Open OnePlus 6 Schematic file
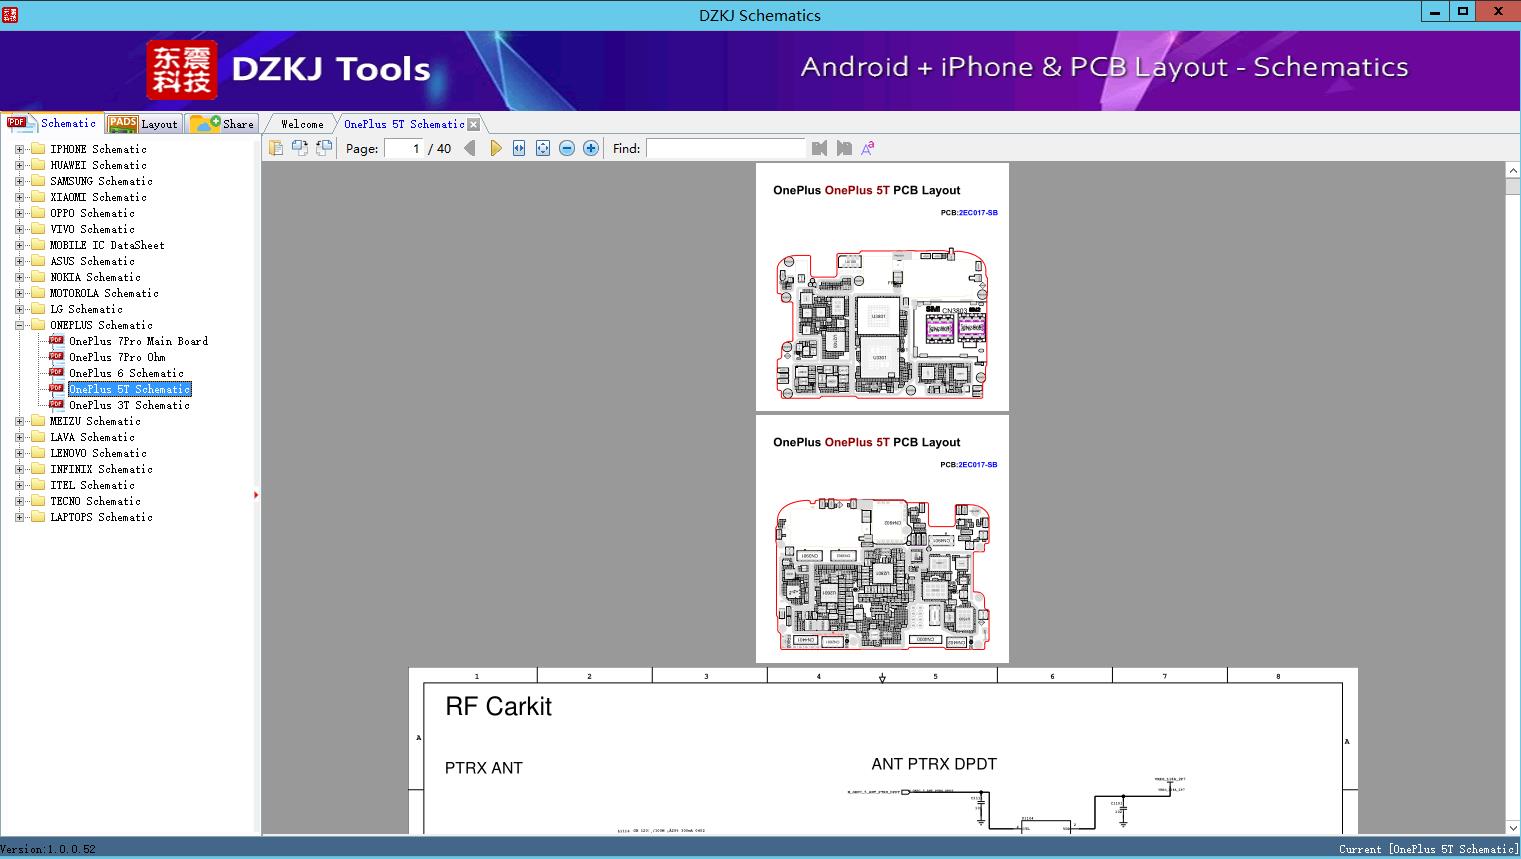The image size is (1521, 859). pos(126,373)
